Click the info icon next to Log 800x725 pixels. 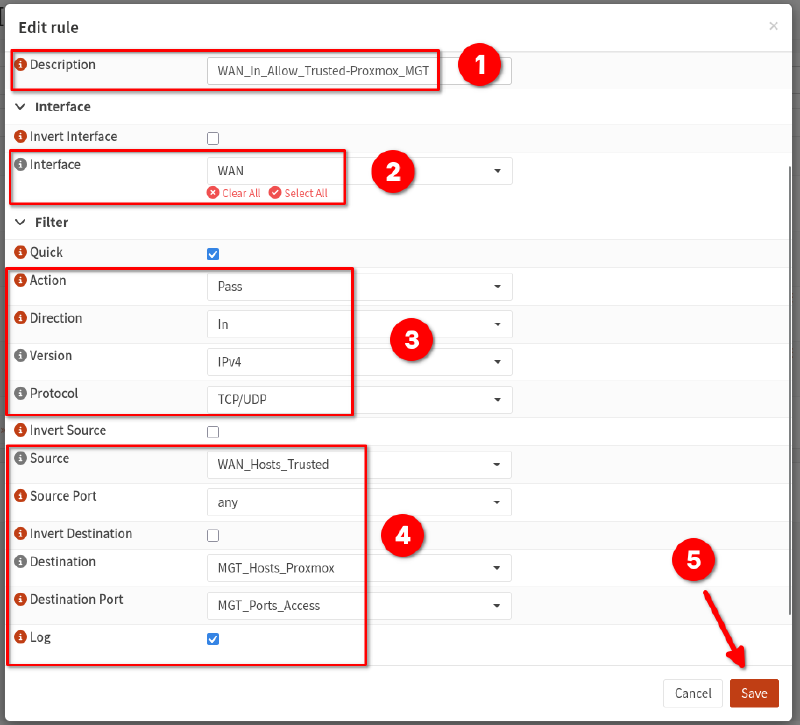coord(20,637)
